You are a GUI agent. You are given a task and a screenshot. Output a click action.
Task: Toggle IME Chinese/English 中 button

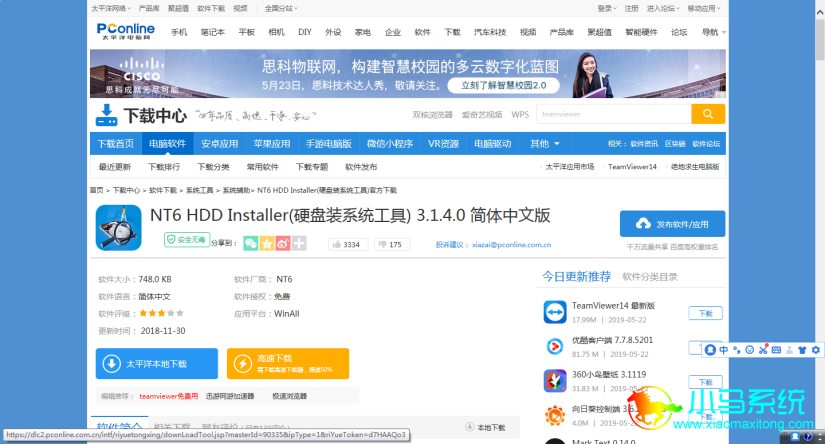[724, 350]
